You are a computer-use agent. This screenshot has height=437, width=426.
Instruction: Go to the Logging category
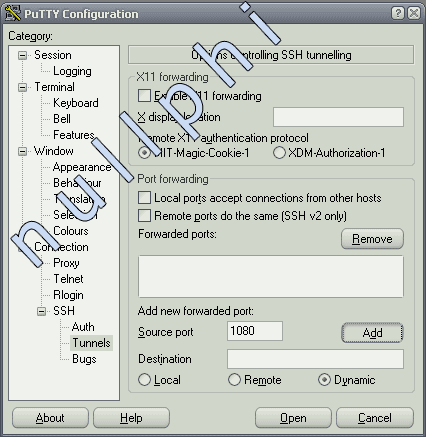72,71
